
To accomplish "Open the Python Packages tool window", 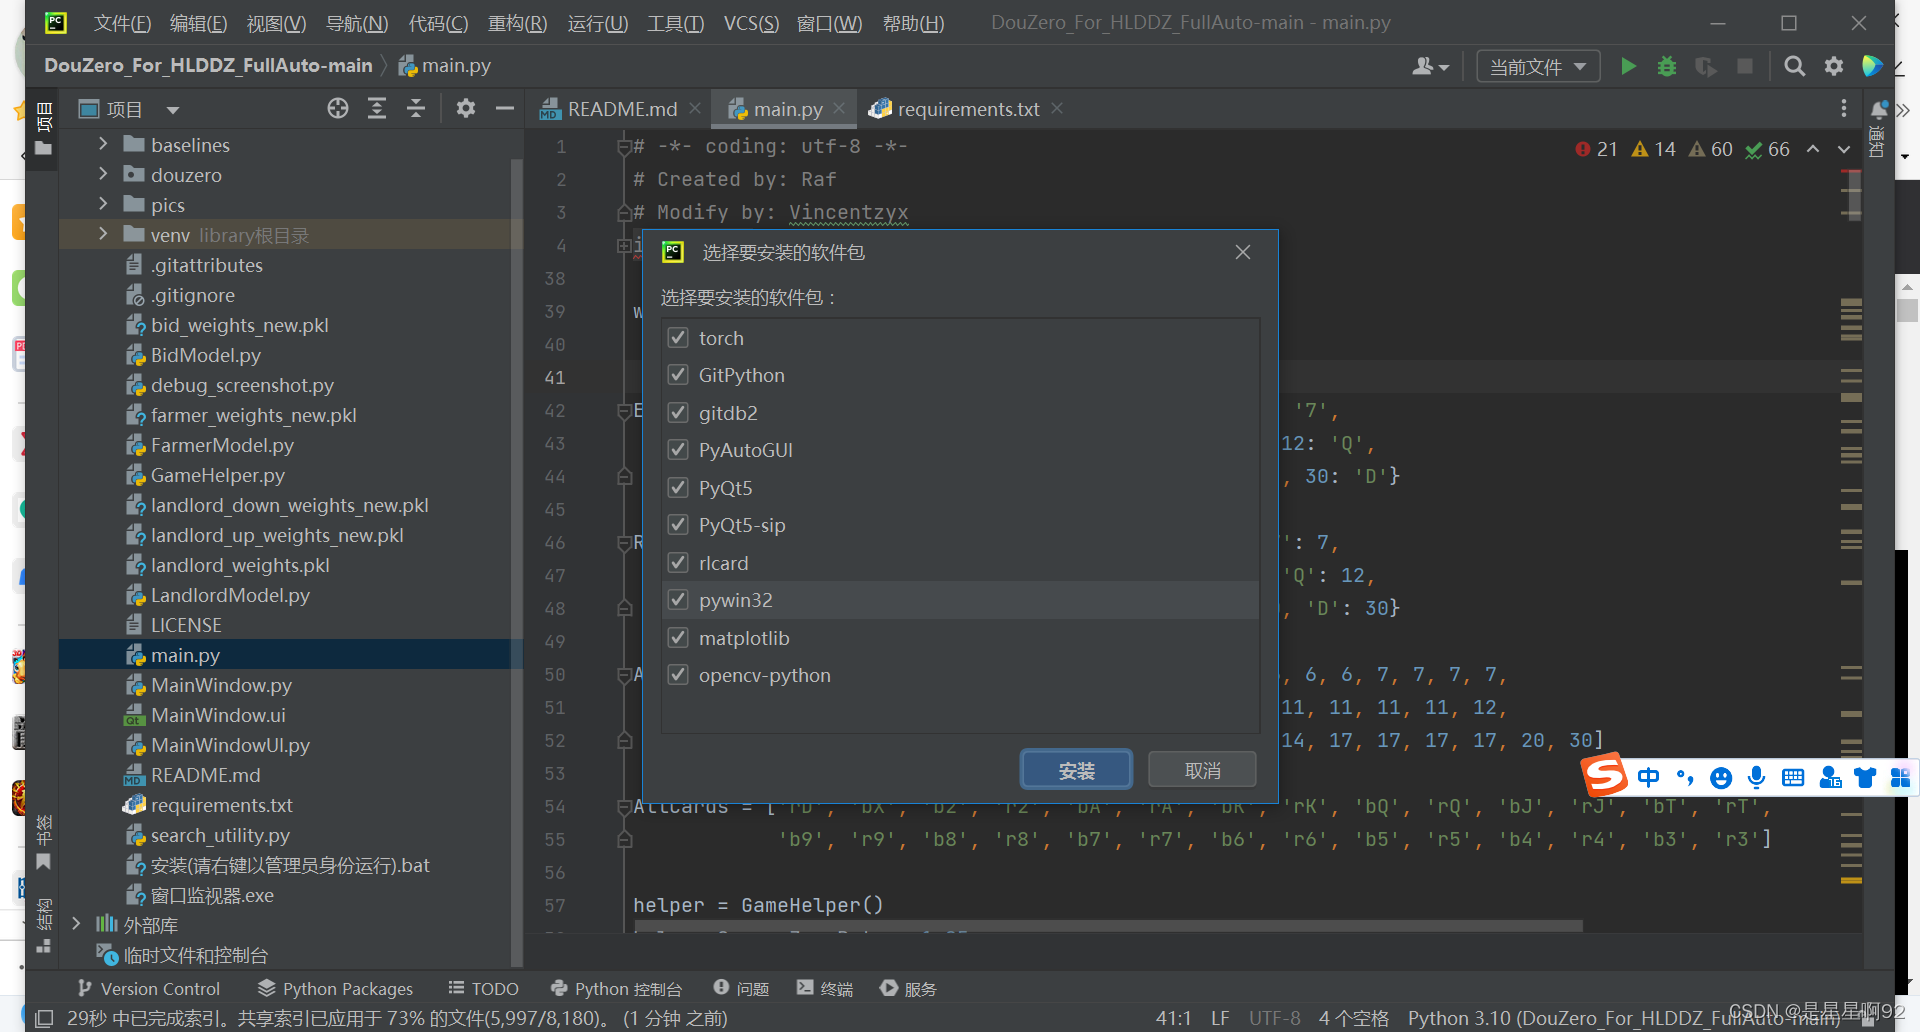I will [335, 988].
